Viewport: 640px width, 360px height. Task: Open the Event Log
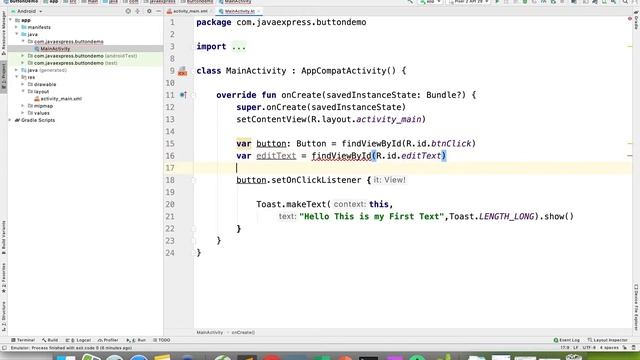pyautogui.click(x=567, y=340)
